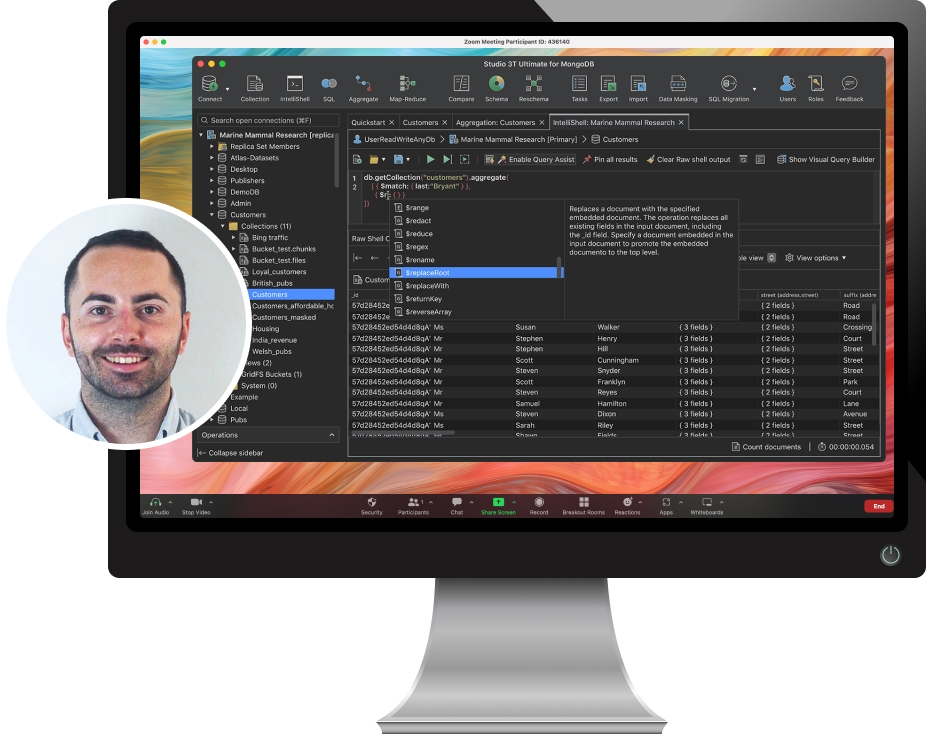The image size is (926, 734).
Task: Run the entire script with the green play button
Action: [x=431, y=159]
